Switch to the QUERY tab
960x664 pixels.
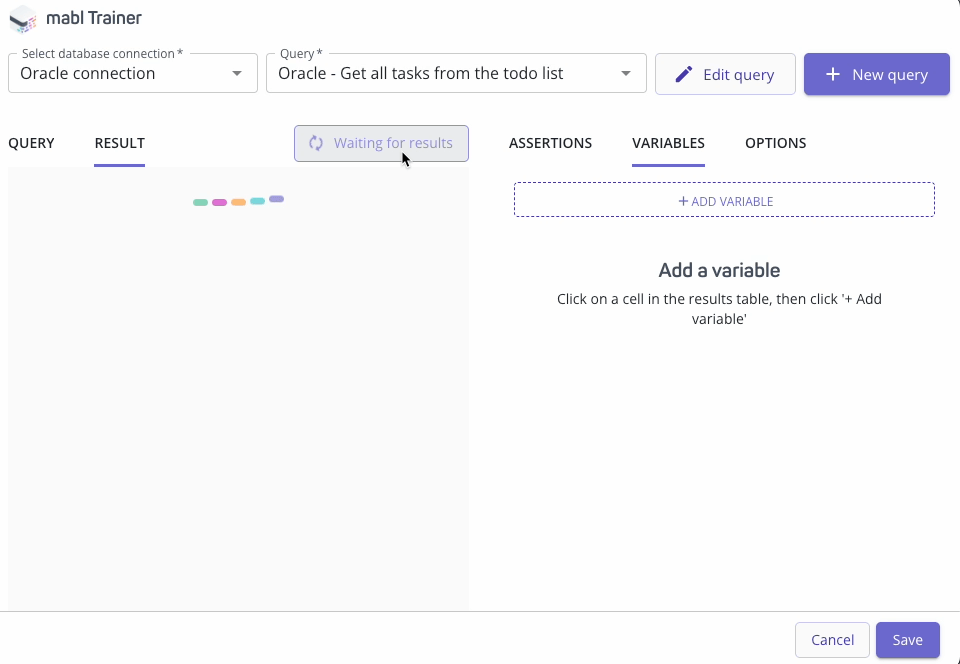[x=31, y=143]
